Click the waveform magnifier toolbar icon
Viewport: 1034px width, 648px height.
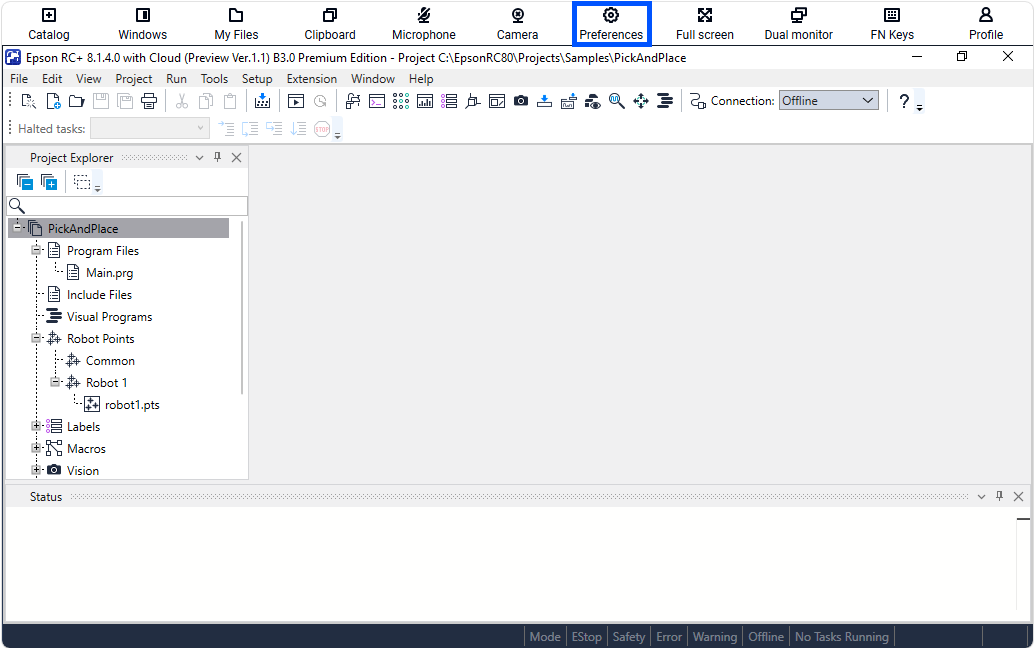point(617,101)
